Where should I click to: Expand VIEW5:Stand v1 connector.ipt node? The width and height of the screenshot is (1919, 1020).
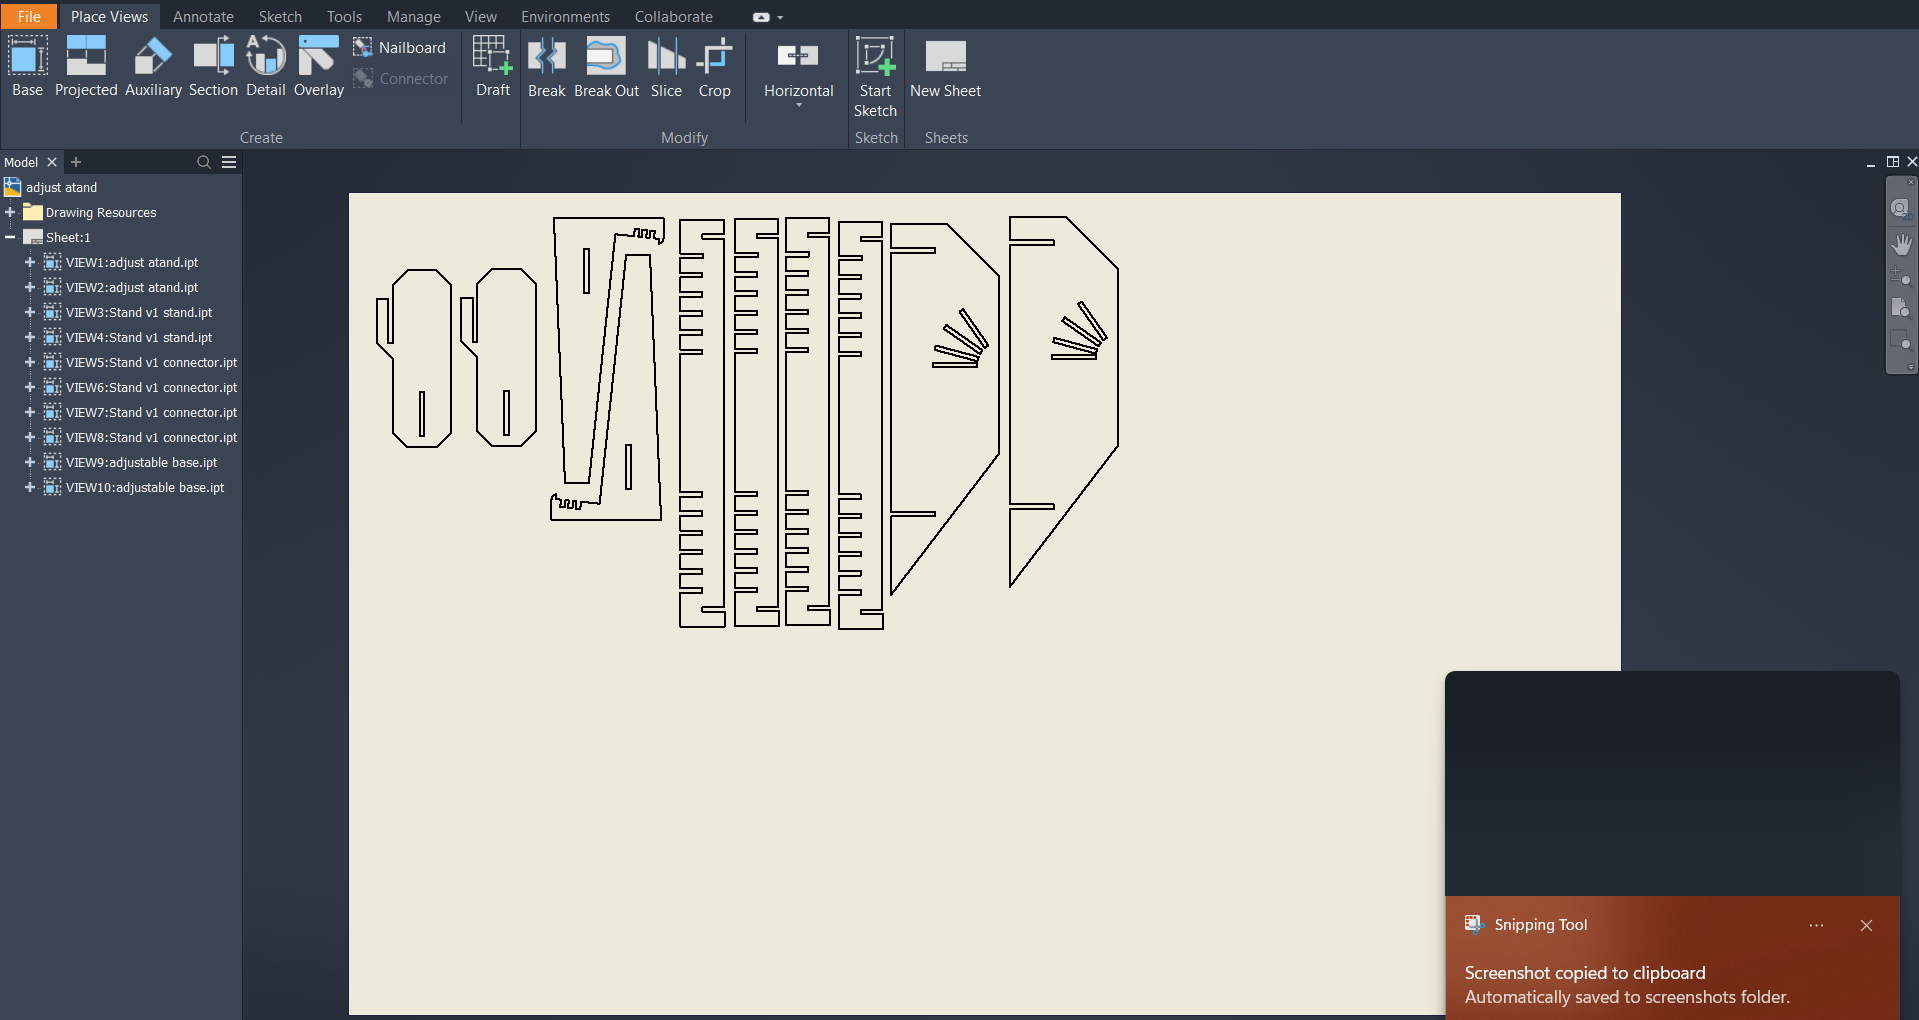pos(30,362)
